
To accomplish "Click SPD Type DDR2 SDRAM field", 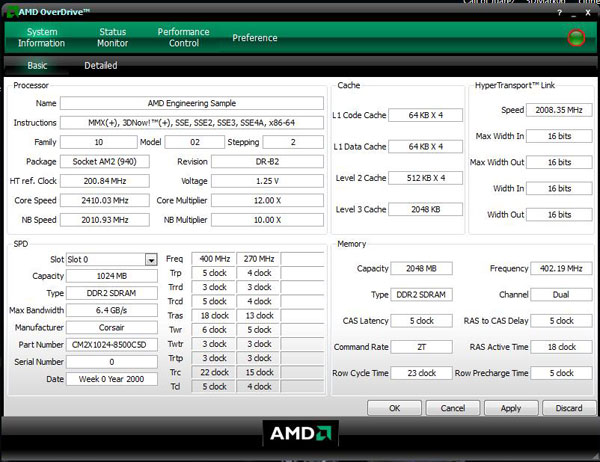I will coord(112,293).
